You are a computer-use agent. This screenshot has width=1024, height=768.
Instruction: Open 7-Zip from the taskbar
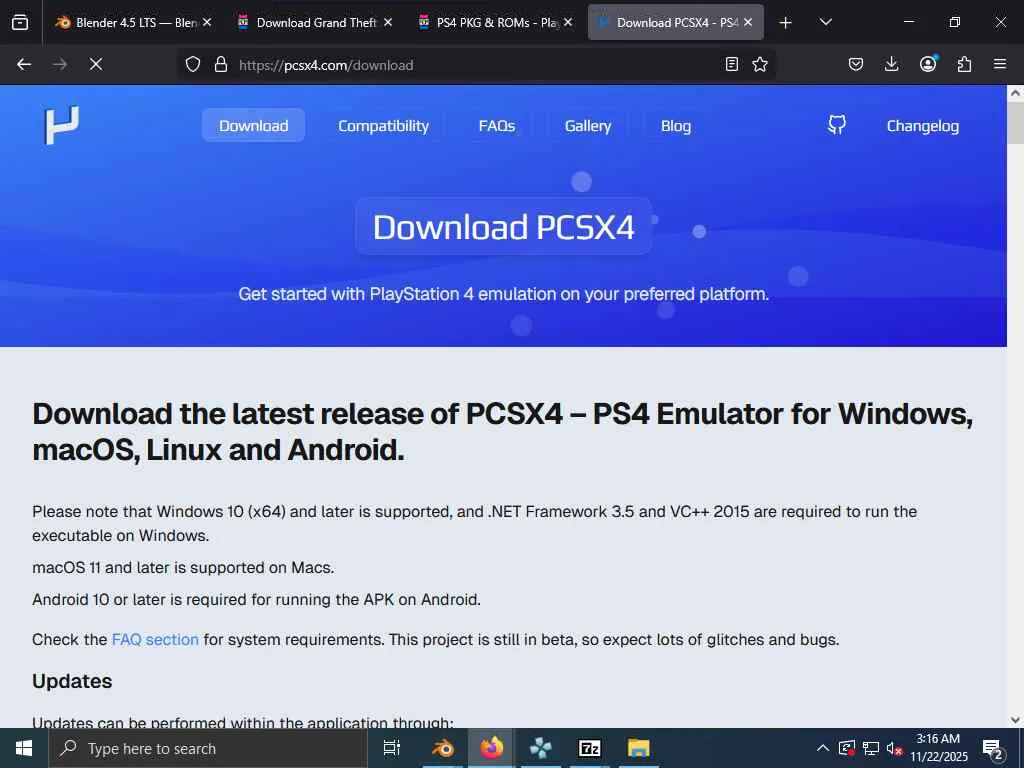[590, 748]
